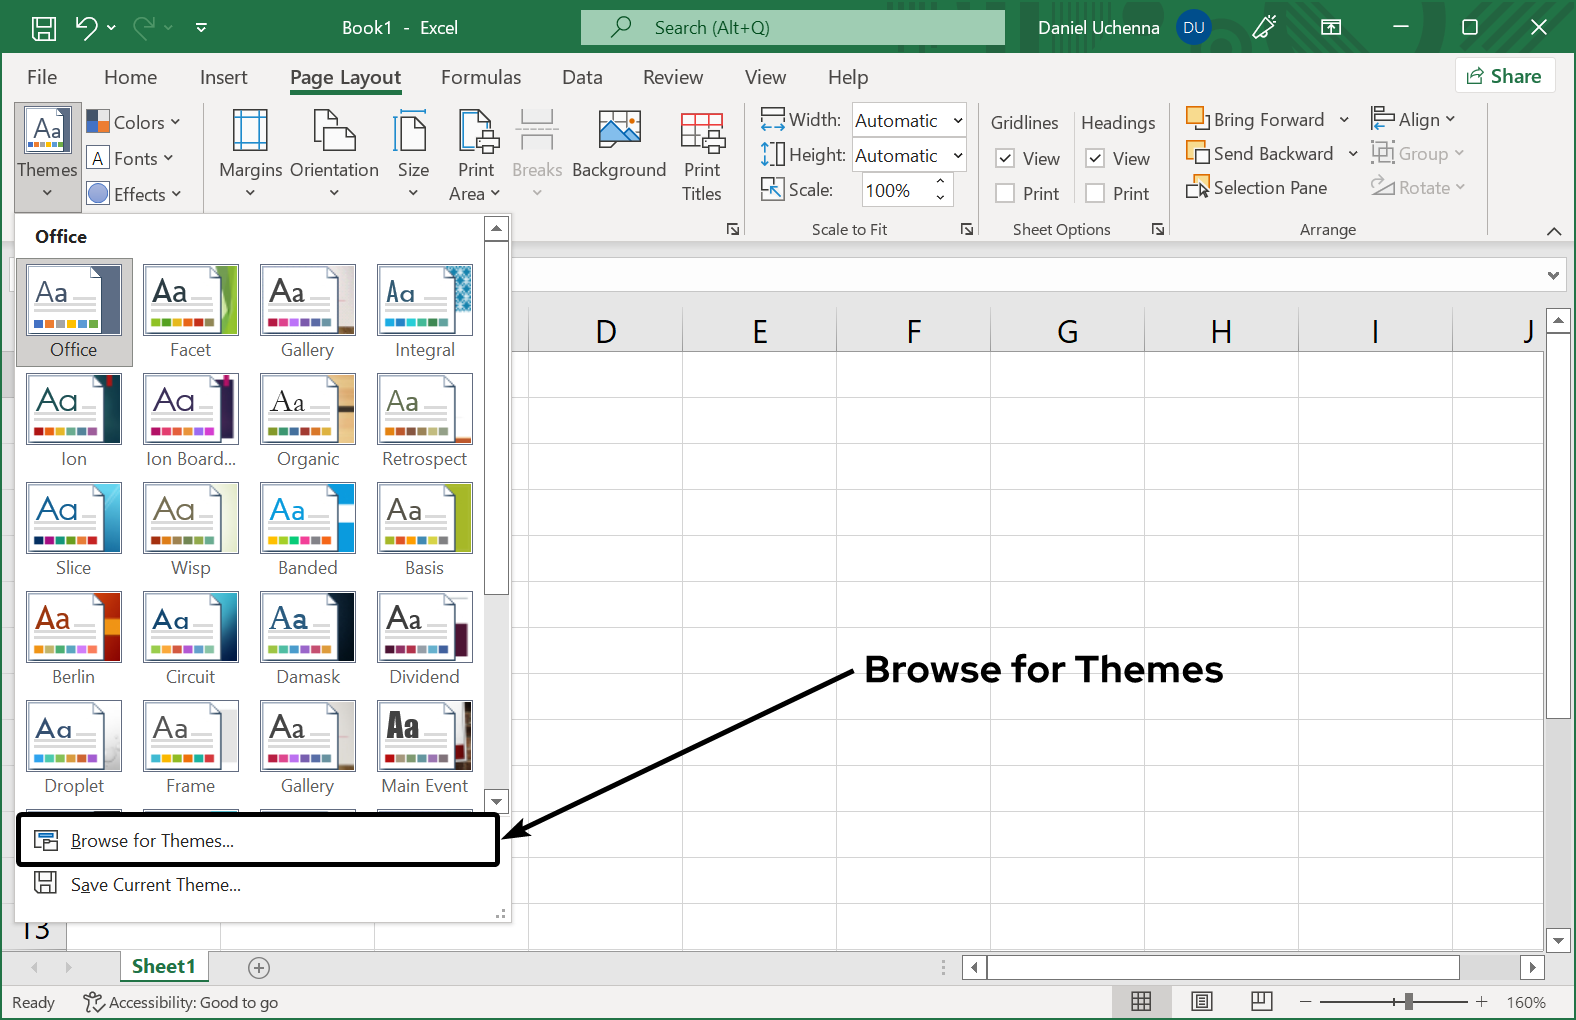Open the Selection Pane
This screenshot has width=1576, height=1020.
click(1257, 187)
